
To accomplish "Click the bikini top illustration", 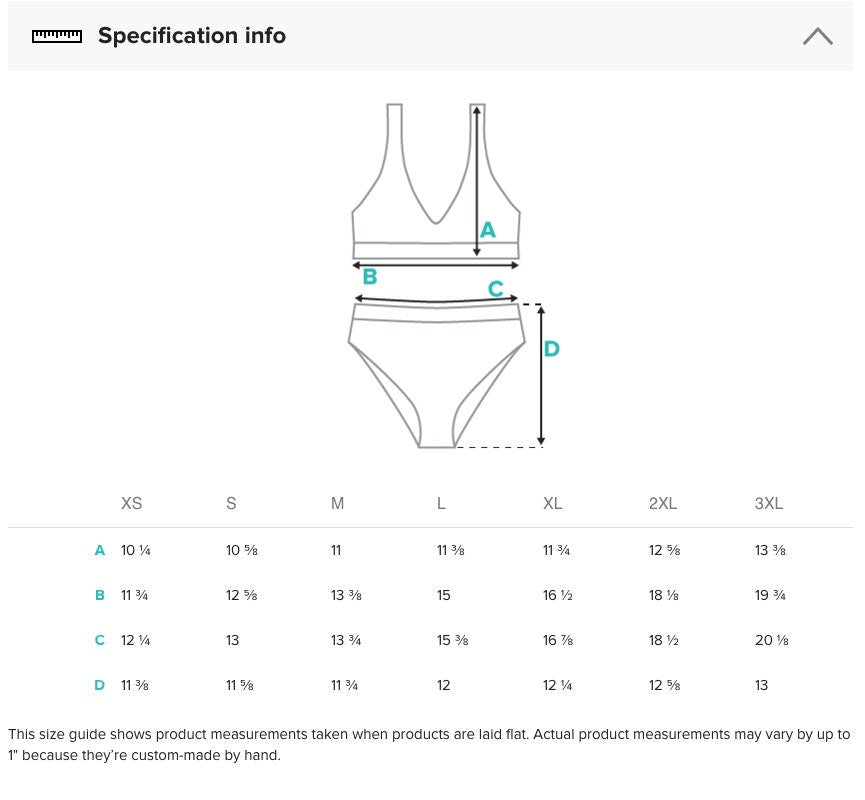I will point(436,182).
